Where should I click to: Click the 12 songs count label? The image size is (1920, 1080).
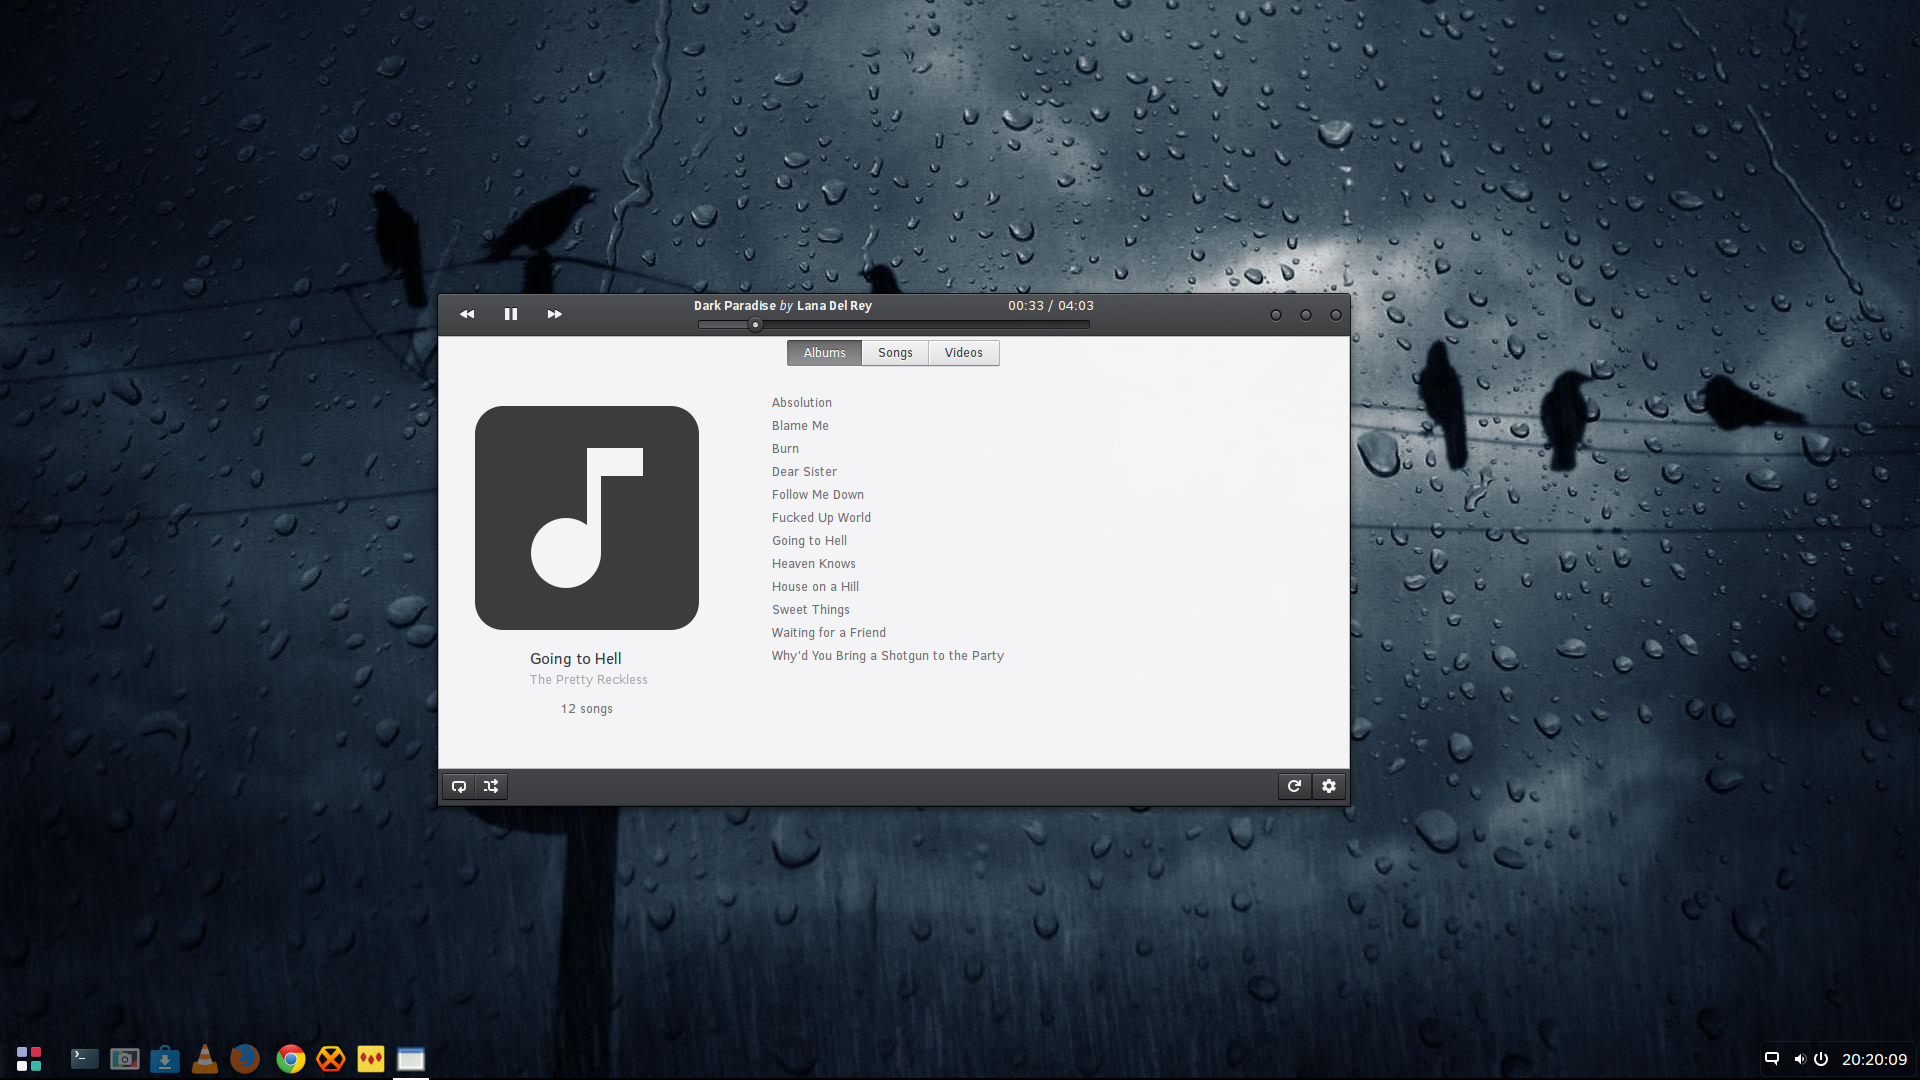587,709
